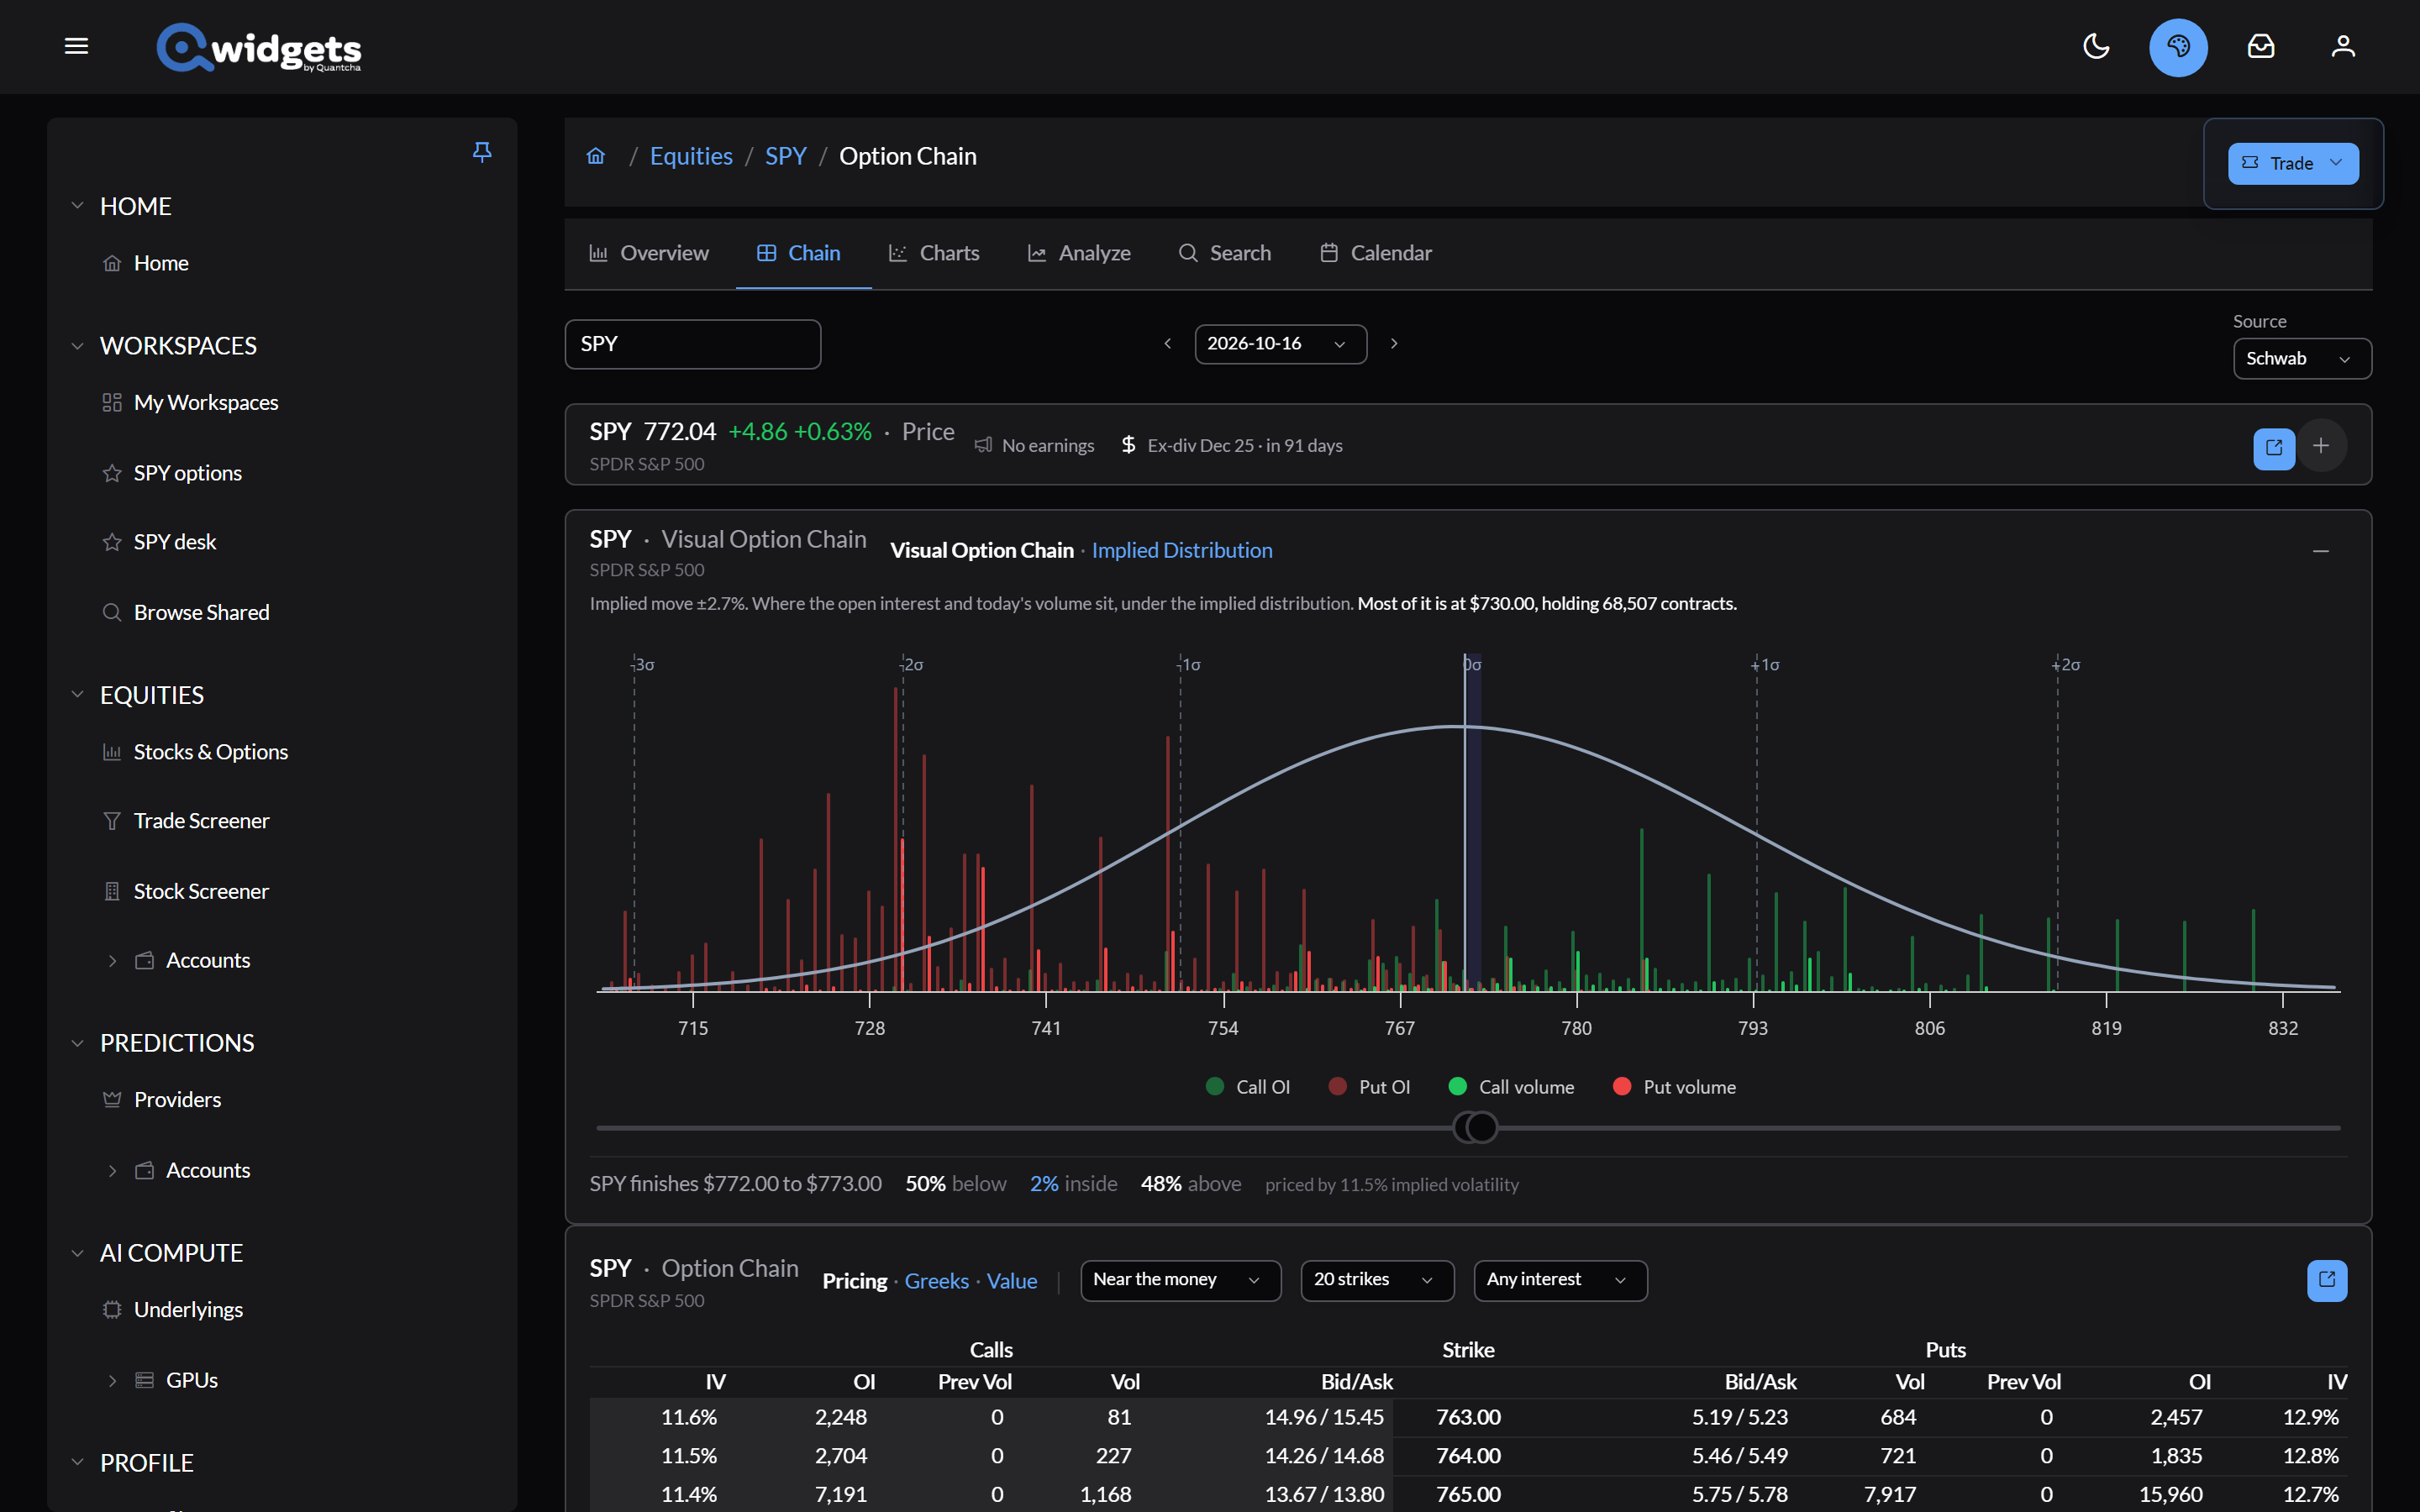Collapse the HOME sidebar section
Image resolution: width=2420 pixels, height=1512 pixels.
point(77,206)
